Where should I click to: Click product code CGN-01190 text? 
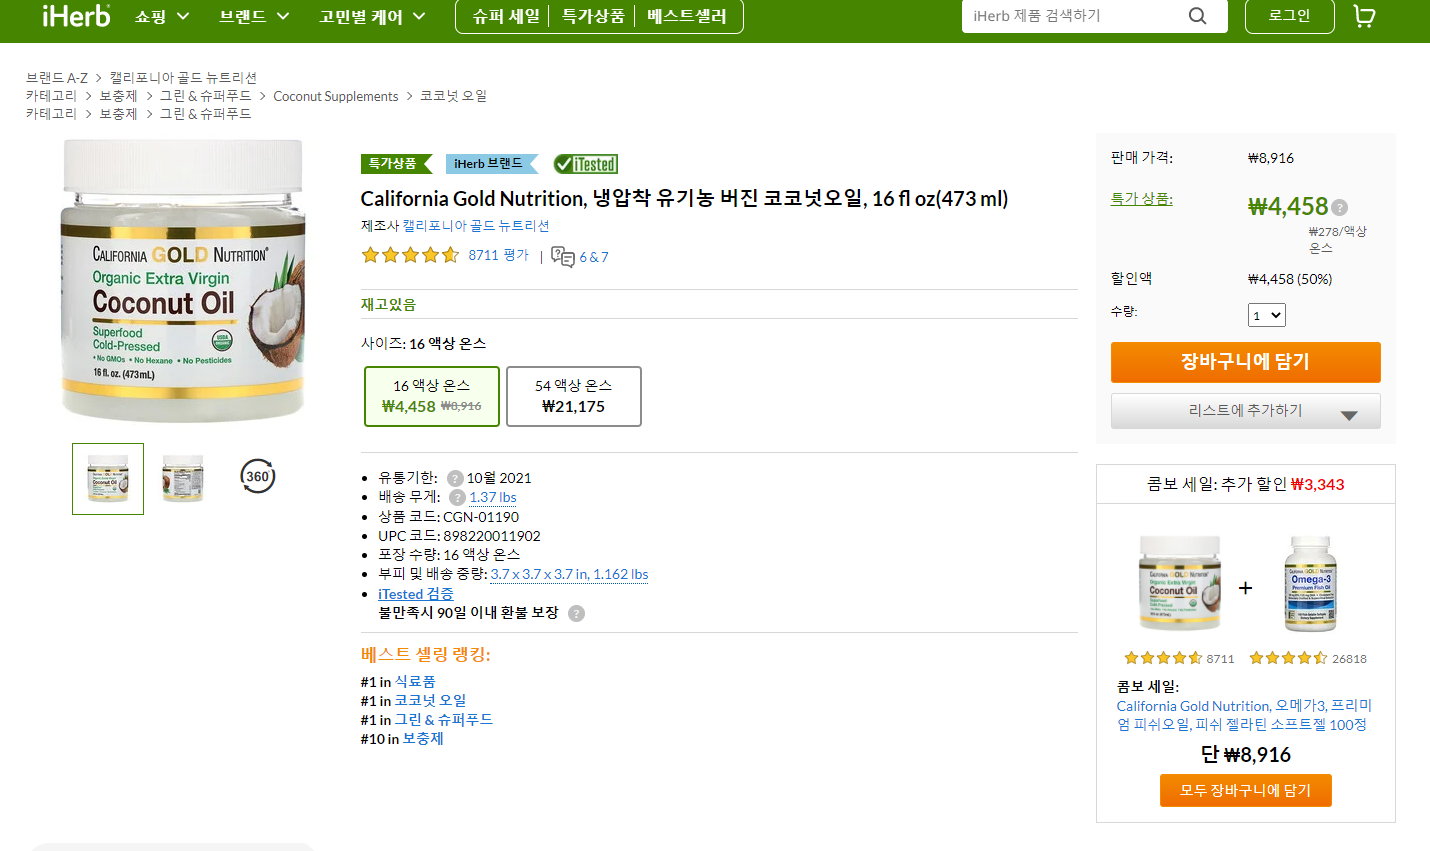click(x=481, y=517)
